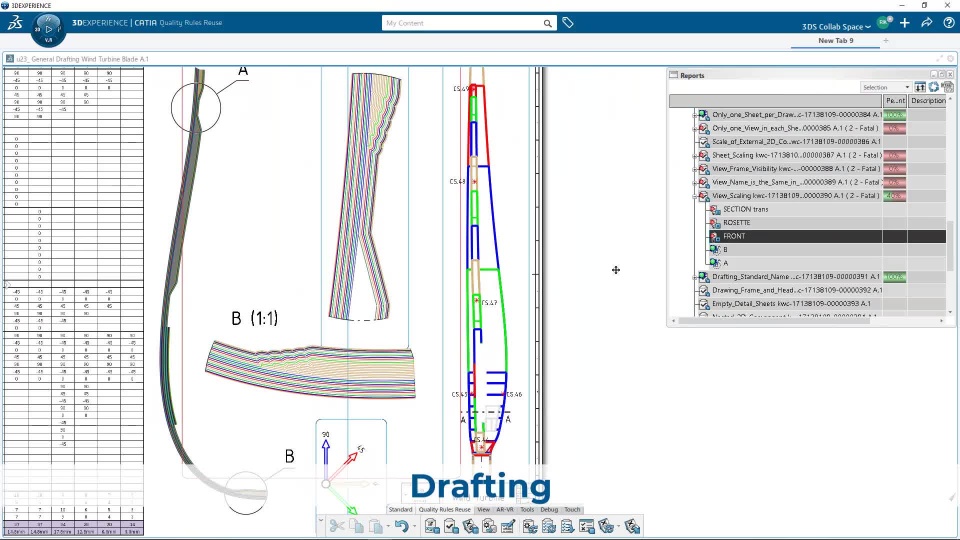Click the checkmark rule check icon in the toolbar
Image resolution: width=960 pixels, height=540 pixels.
(x=451, y=526)
